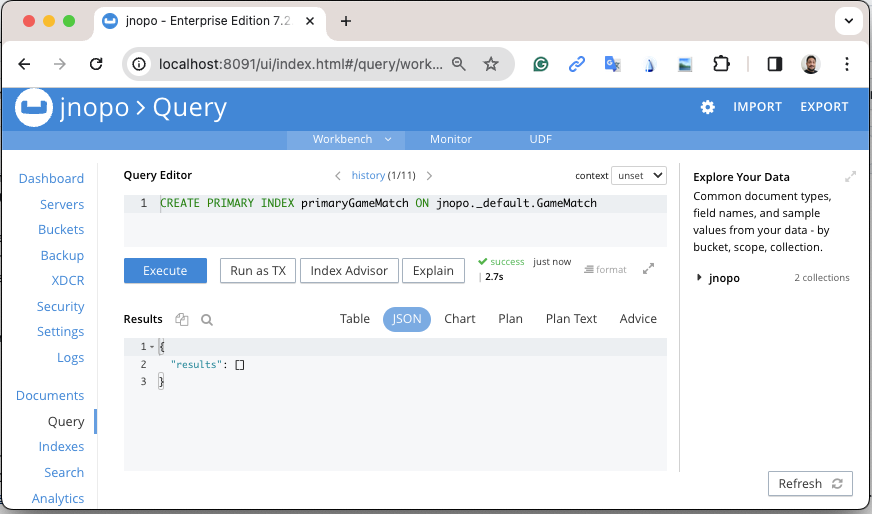Open Logs in the sidebar
The height and width of the screenshot is (514, 872).
tap(71, 358)
